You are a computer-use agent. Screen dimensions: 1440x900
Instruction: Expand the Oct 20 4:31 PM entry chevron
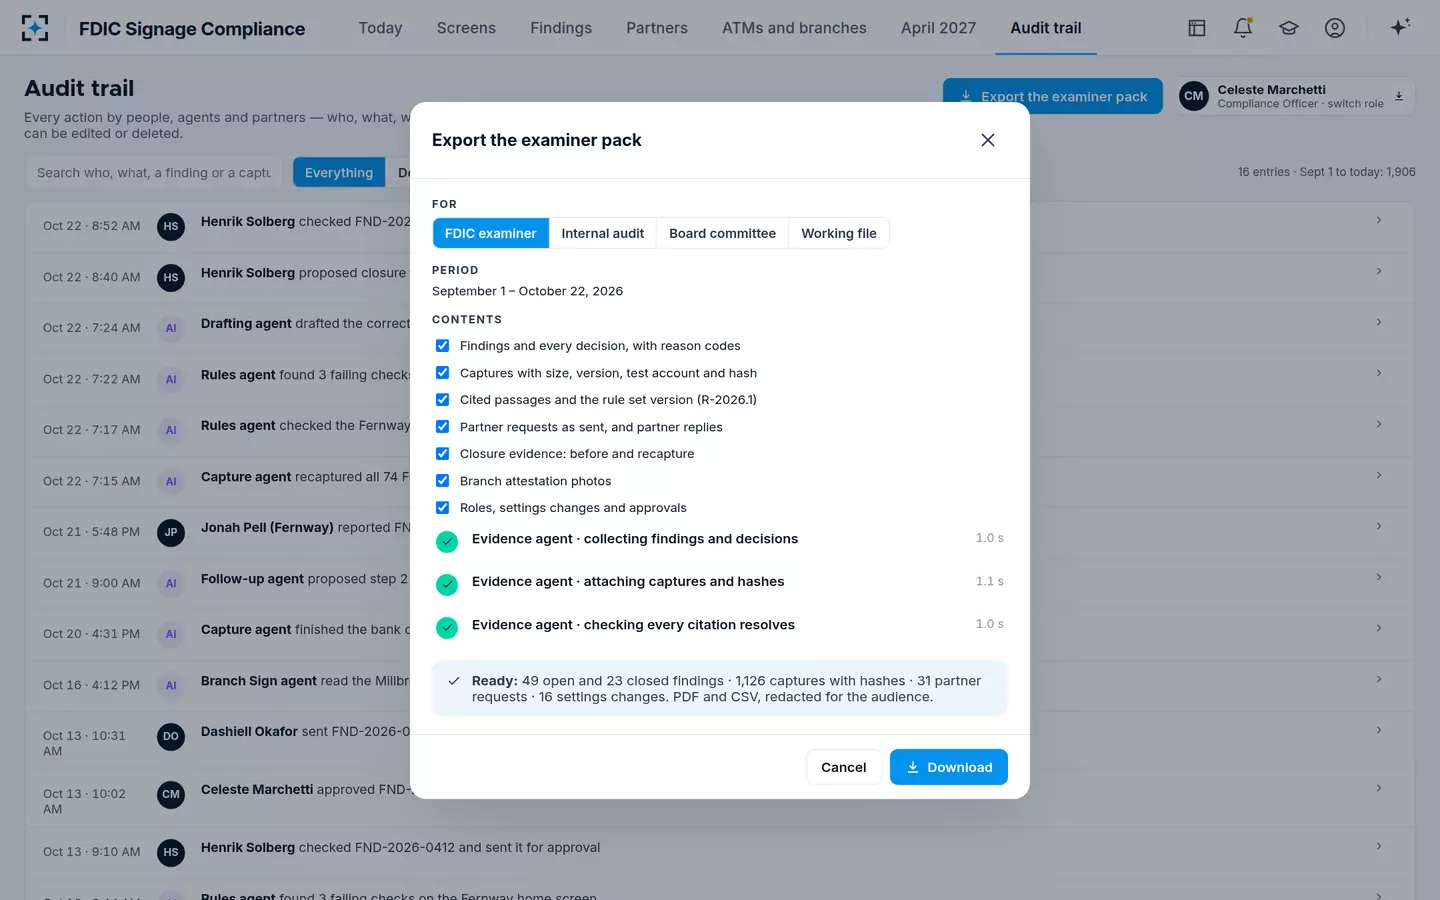click(x=1379, y=628)
